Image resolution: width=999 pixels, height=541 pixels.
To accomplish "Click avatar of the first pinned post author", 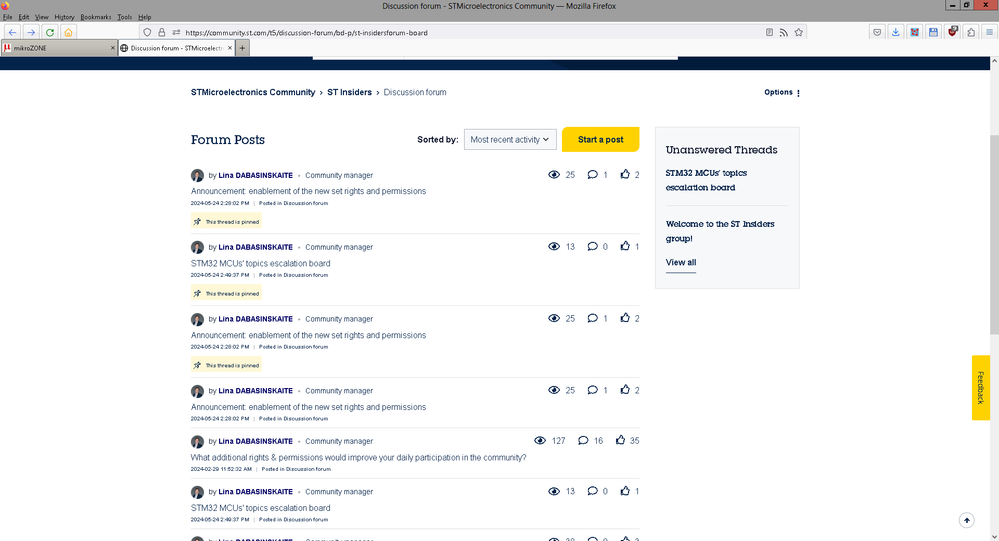I will 198,175.
